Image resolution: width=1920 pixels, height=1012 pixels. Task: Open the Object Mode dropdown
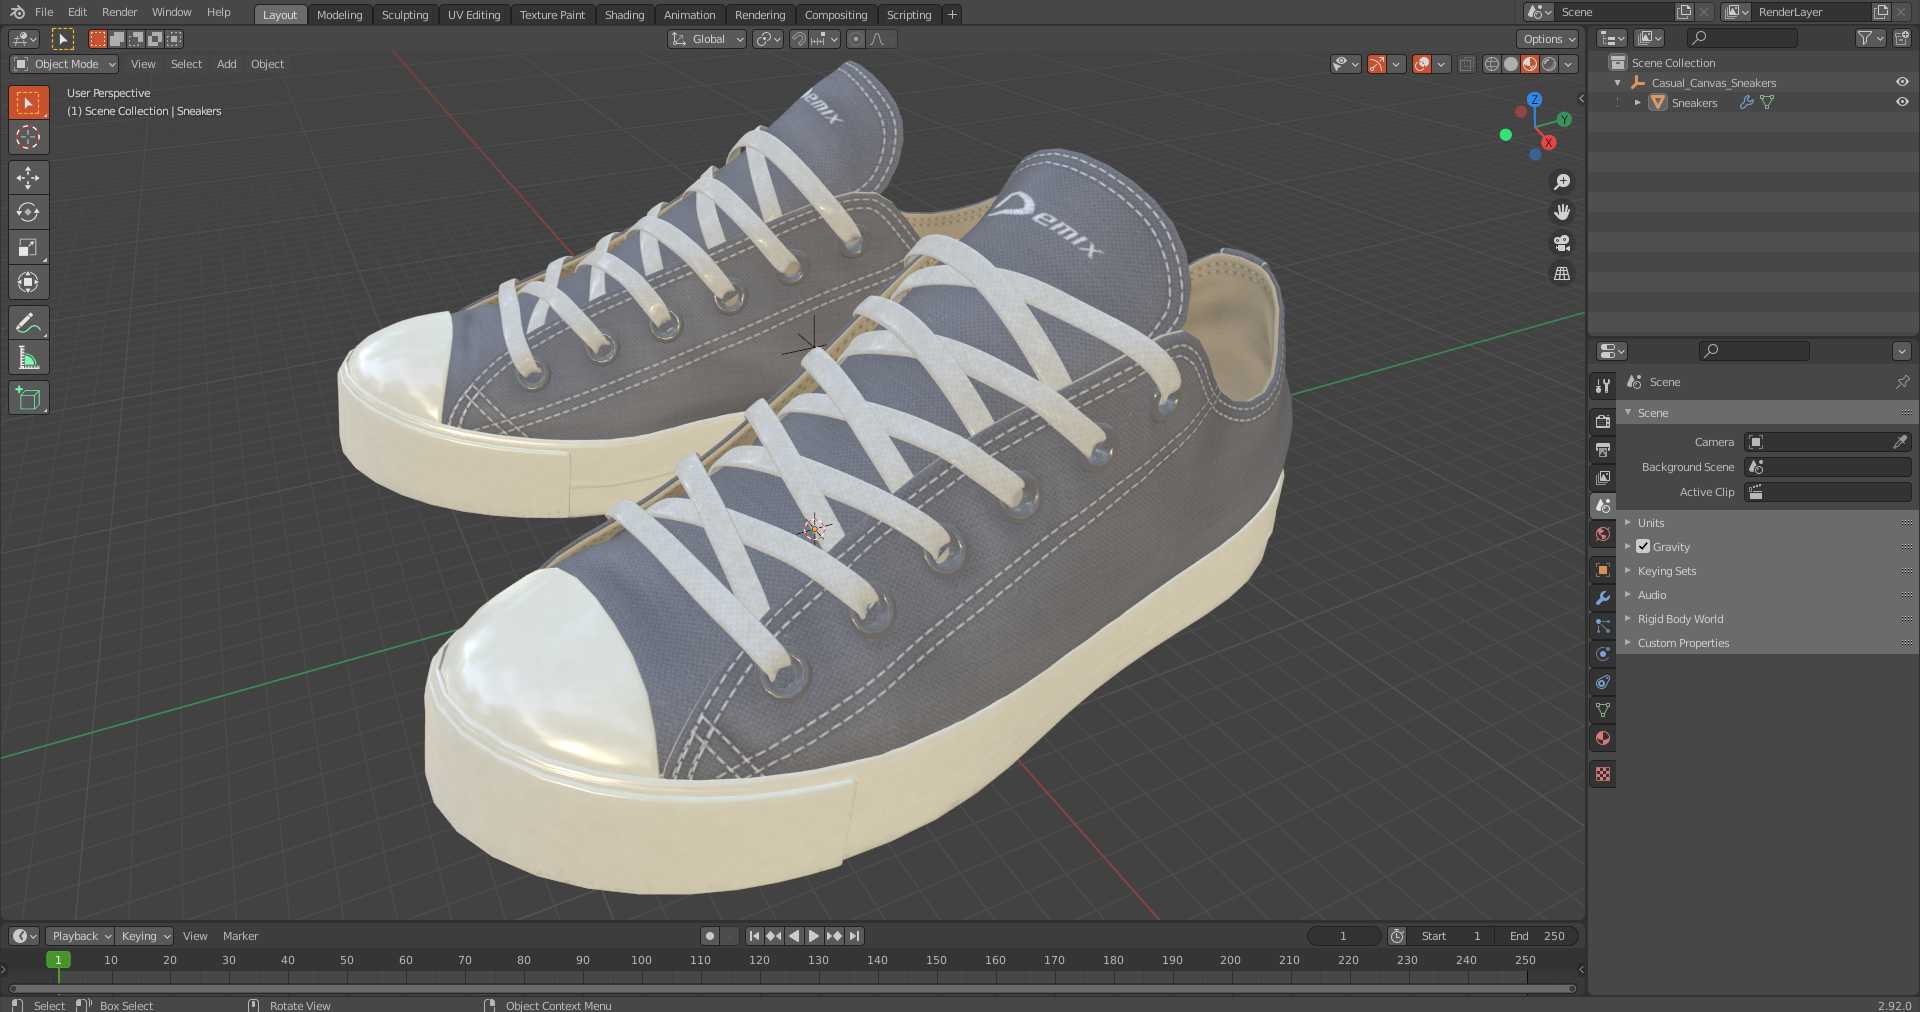coord(64,64)
